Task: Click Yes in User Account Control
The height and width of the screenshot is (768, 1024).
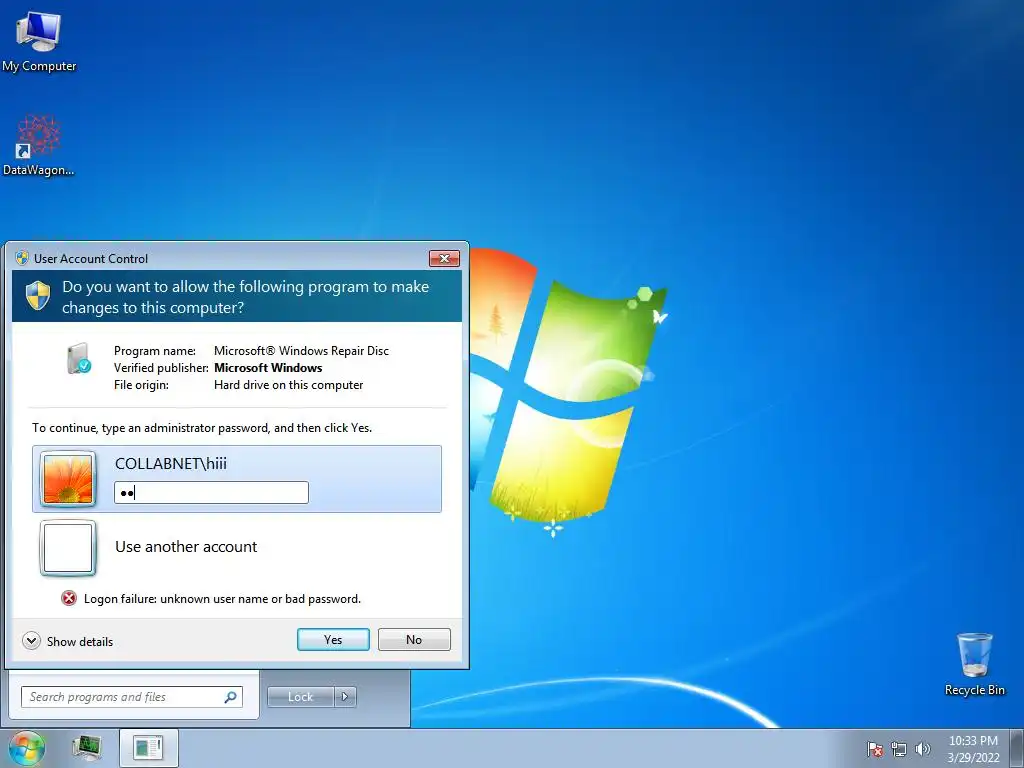Action: click(x=333, y=639)
